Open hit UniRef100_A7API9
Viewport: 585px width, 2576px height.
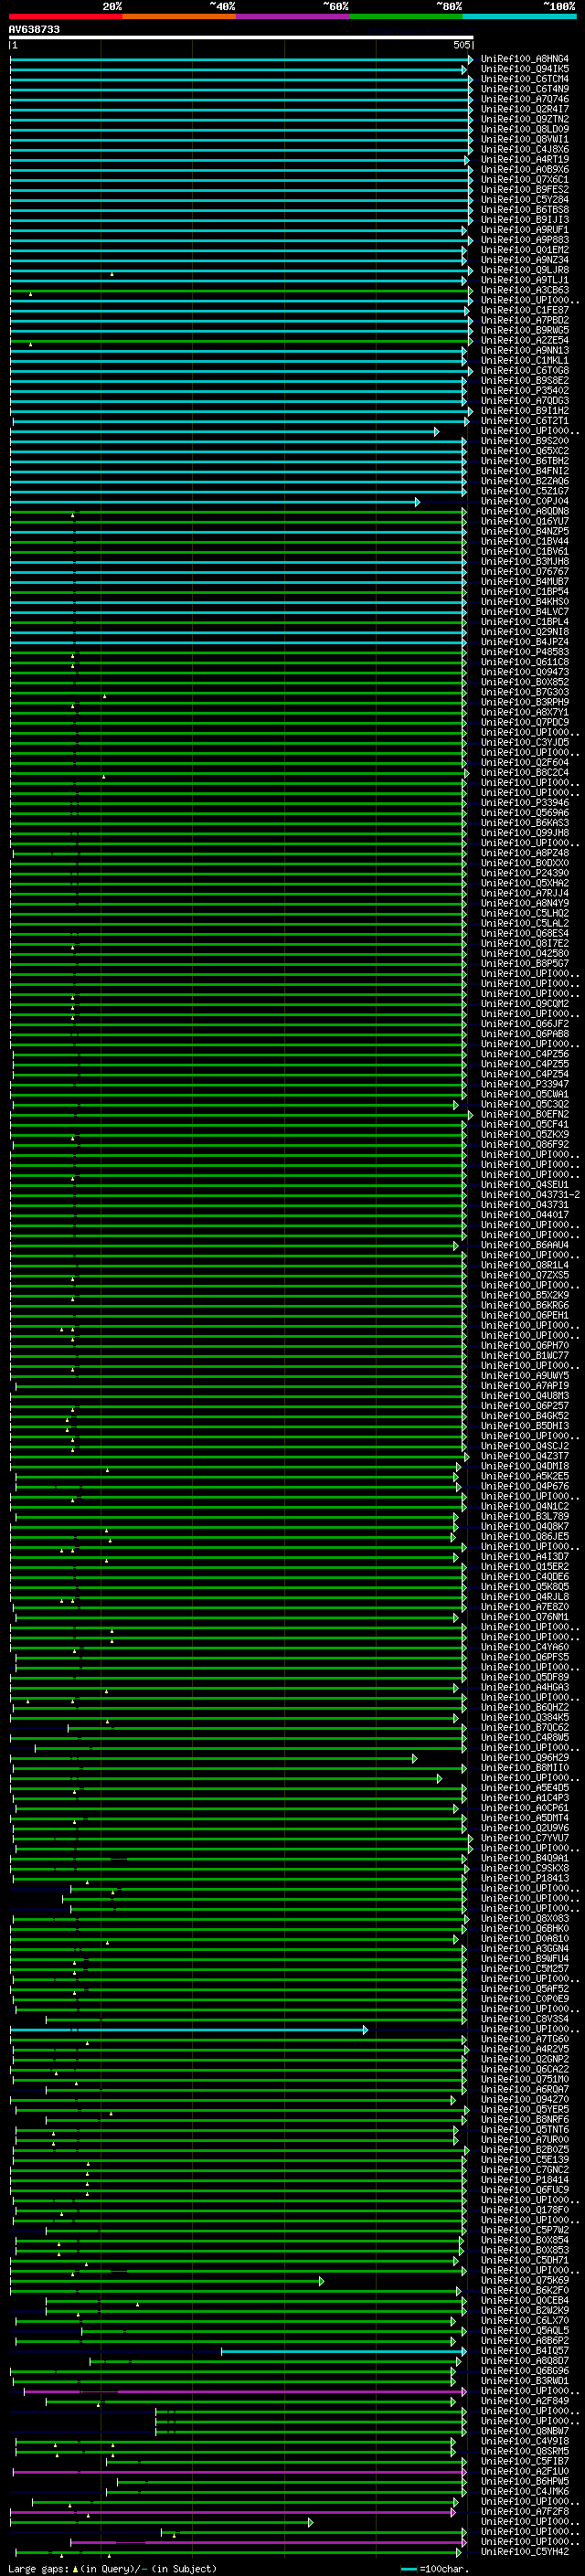525,1386
